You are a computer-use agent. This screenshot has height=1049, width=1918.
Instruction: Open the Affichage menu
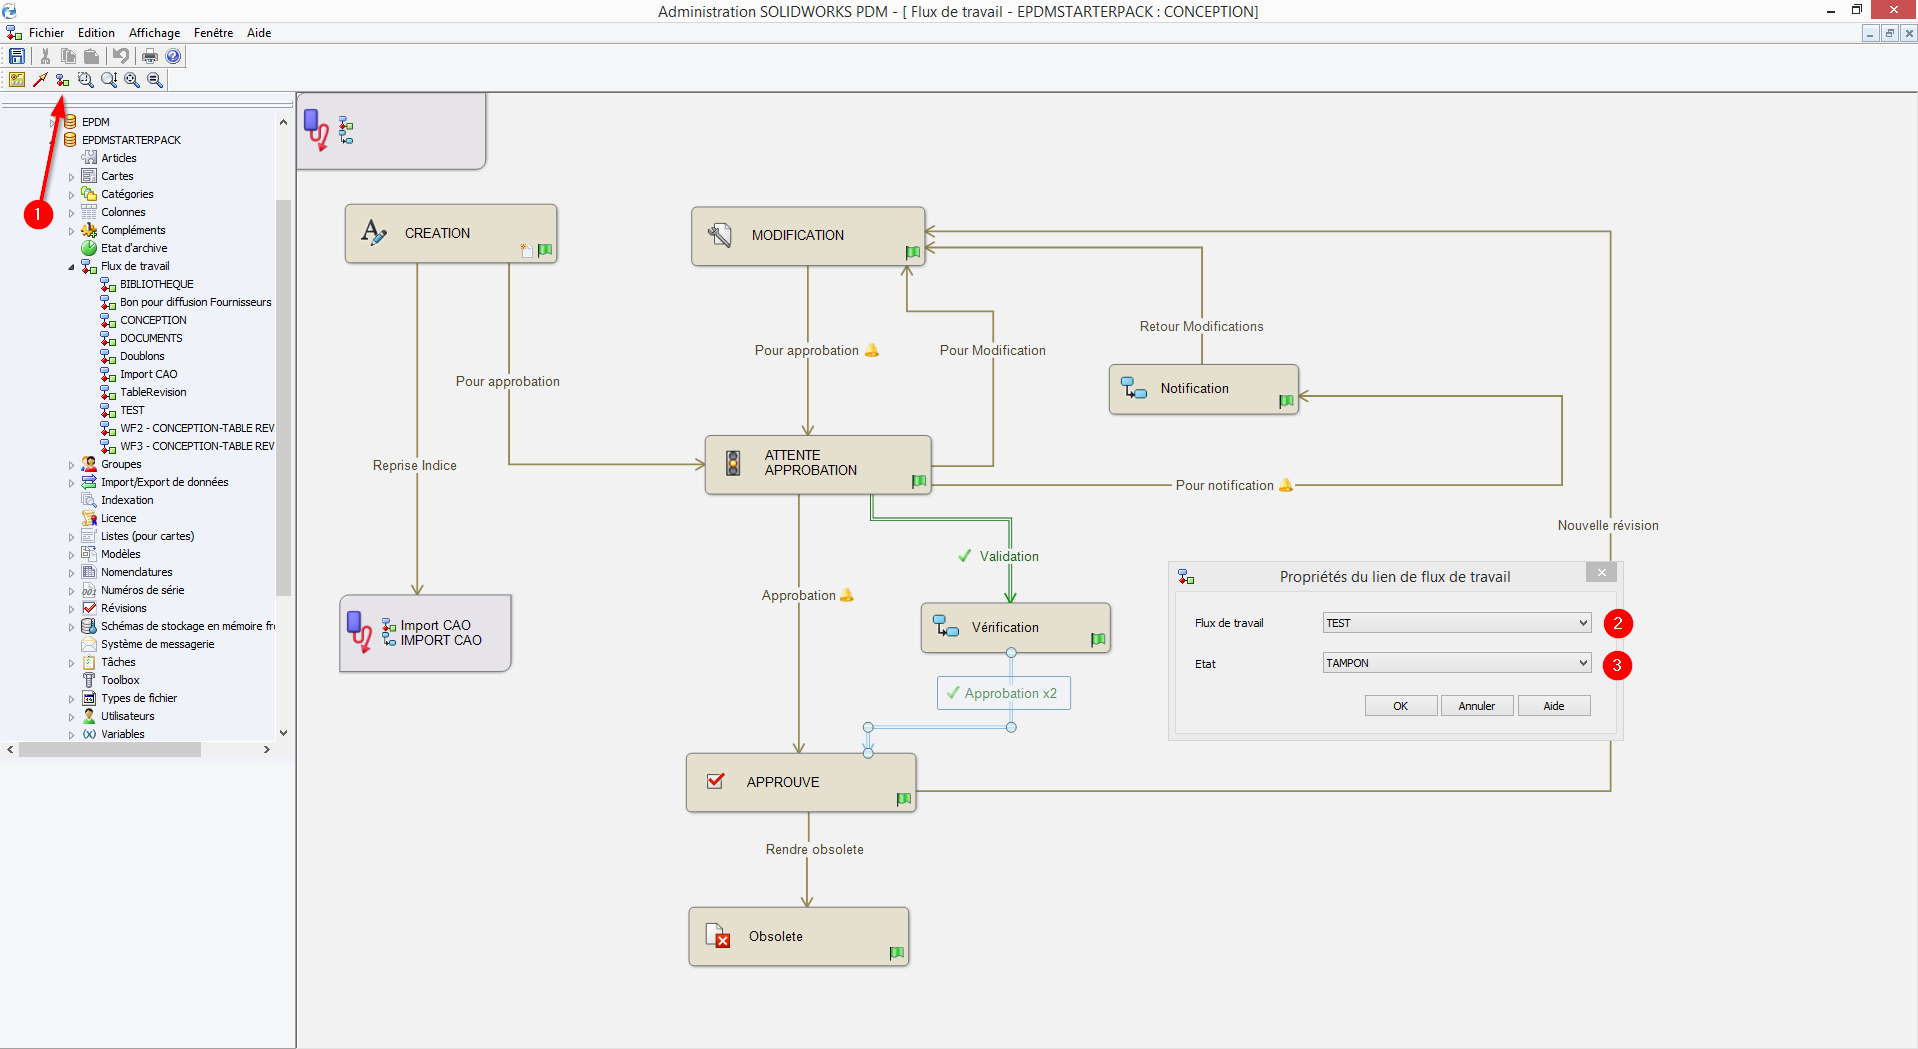click(154, 33)
